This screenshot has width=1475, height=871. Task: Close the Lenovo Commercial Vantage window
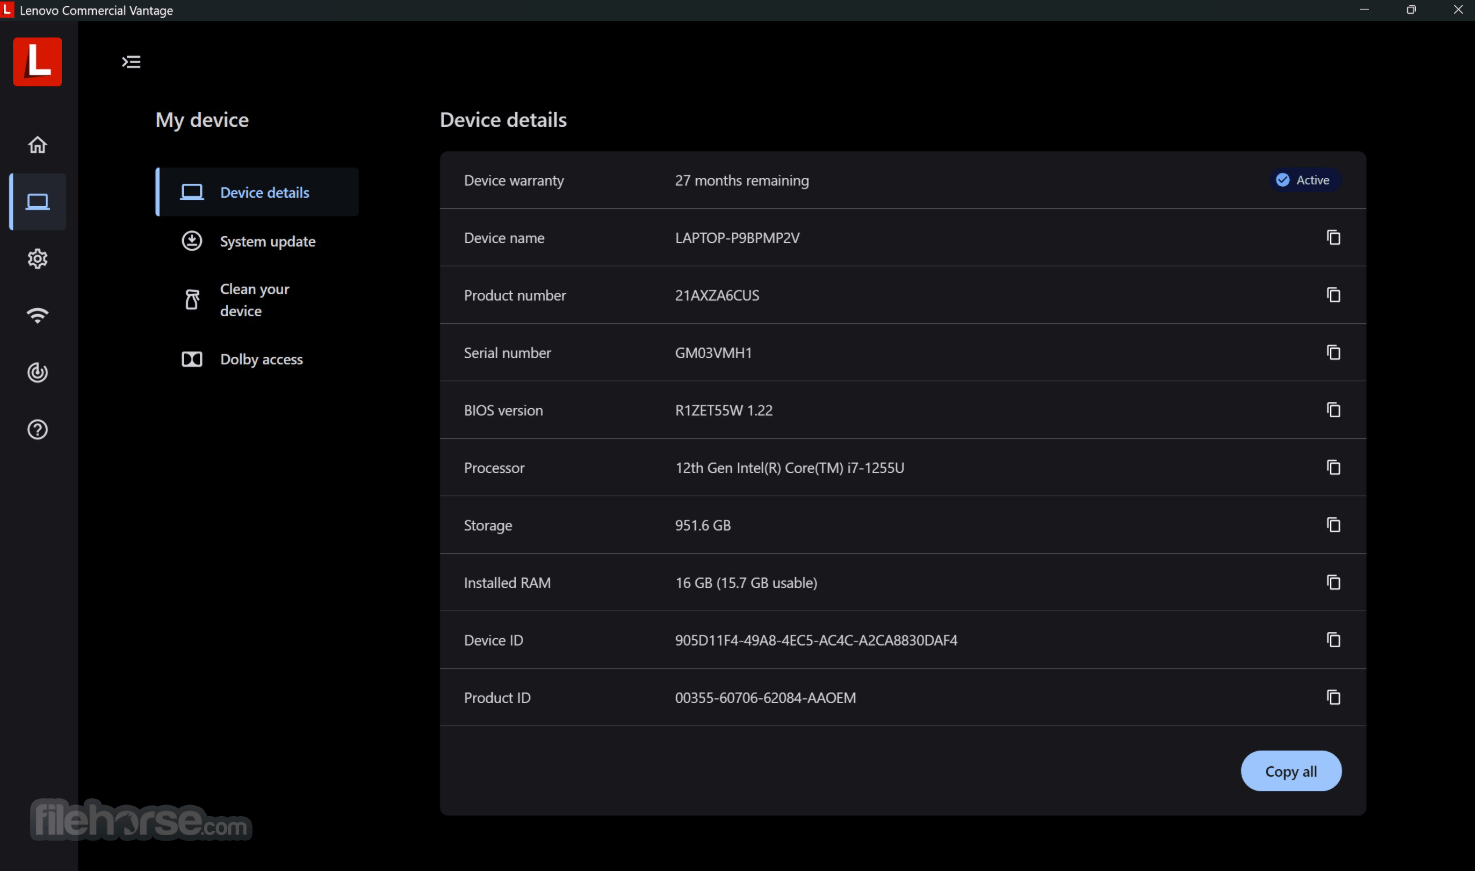pyautogui.click(x=1457, y=10)
